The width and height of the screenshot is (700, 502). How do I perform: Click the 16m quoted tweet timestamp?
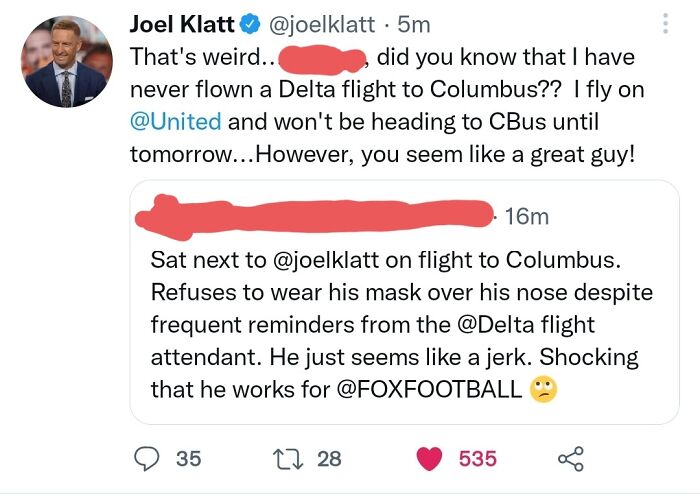(x=526, y=216)
